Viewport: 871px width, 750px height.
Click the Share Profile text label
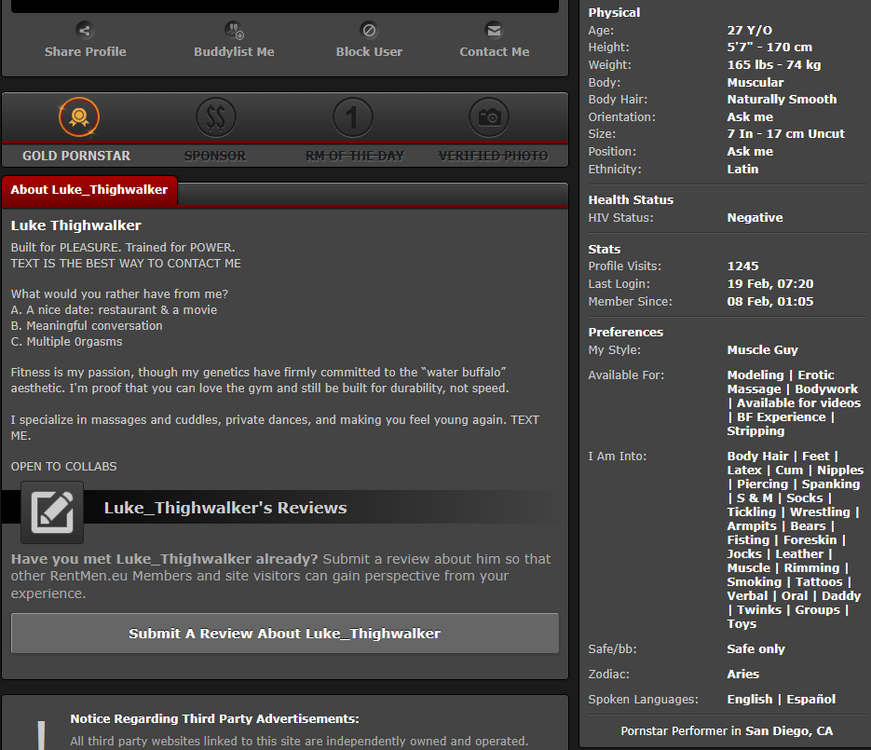85,52
